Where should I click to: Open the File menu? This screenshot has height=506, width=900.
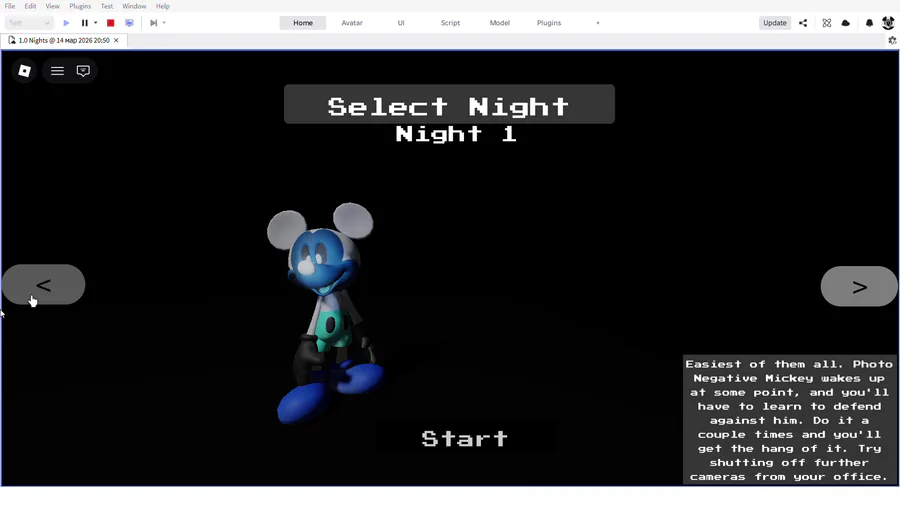[10, 6]
